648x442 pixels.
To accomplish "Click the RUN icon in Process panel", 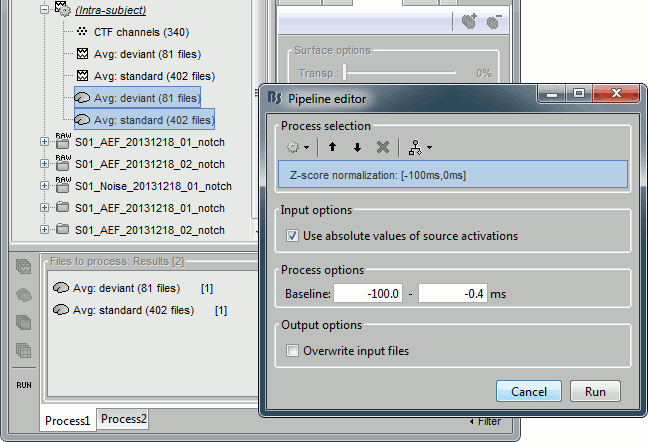I will [21, 383].
